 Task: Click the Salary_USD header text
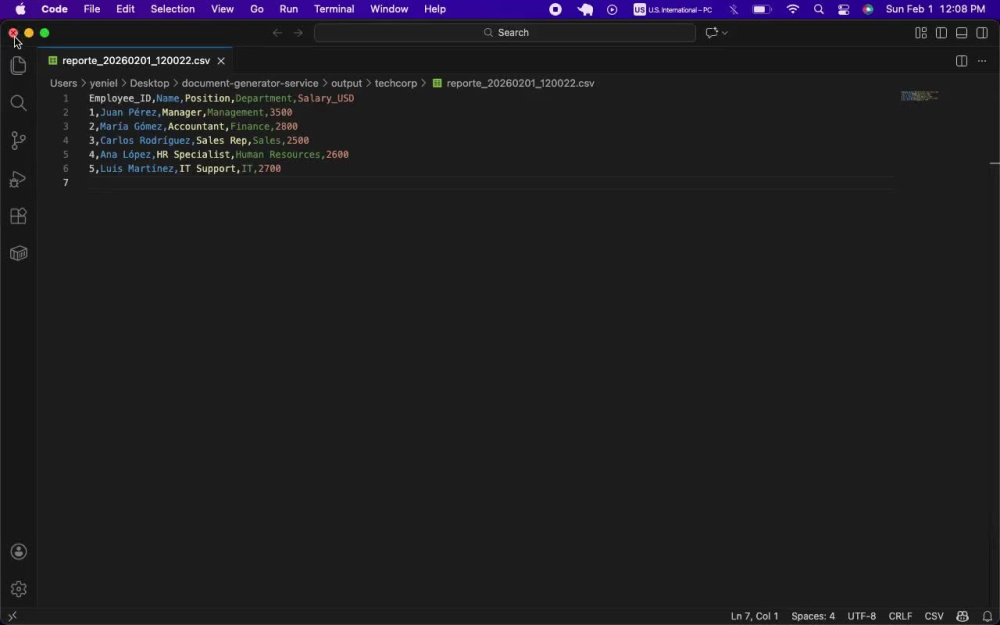325,98
